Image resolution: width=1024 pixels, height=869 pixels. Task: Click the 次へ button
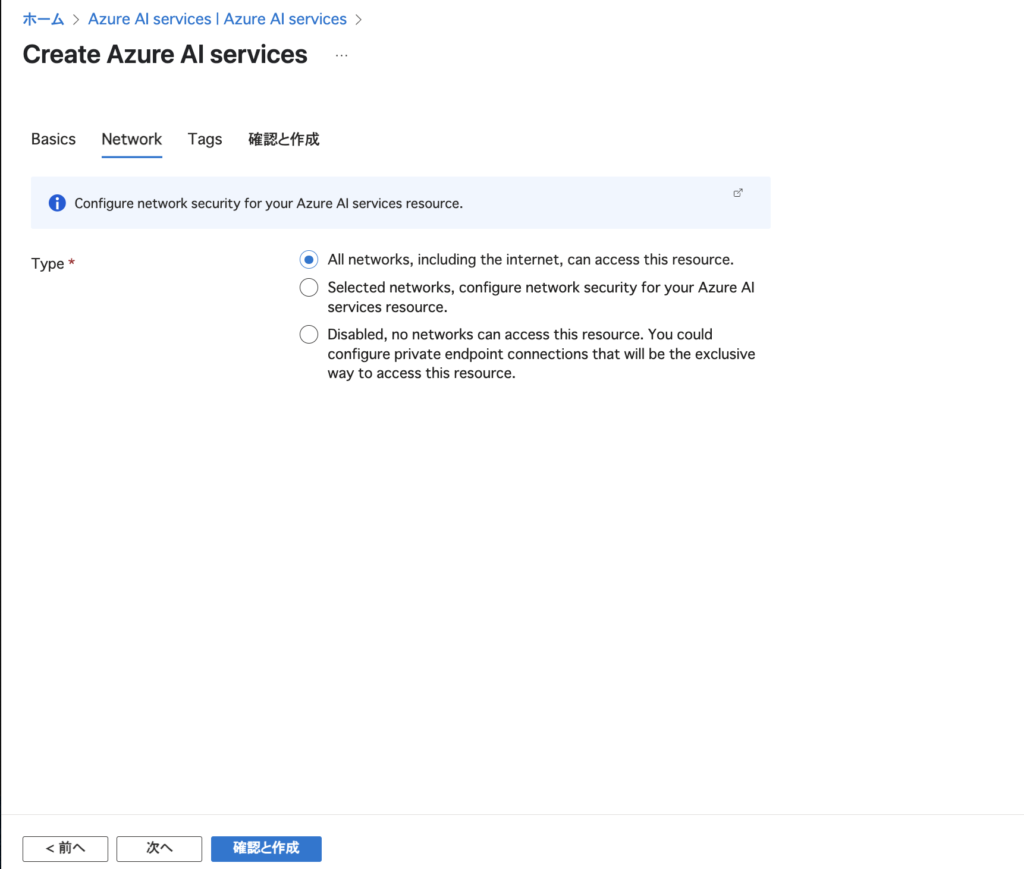point(159,848)
